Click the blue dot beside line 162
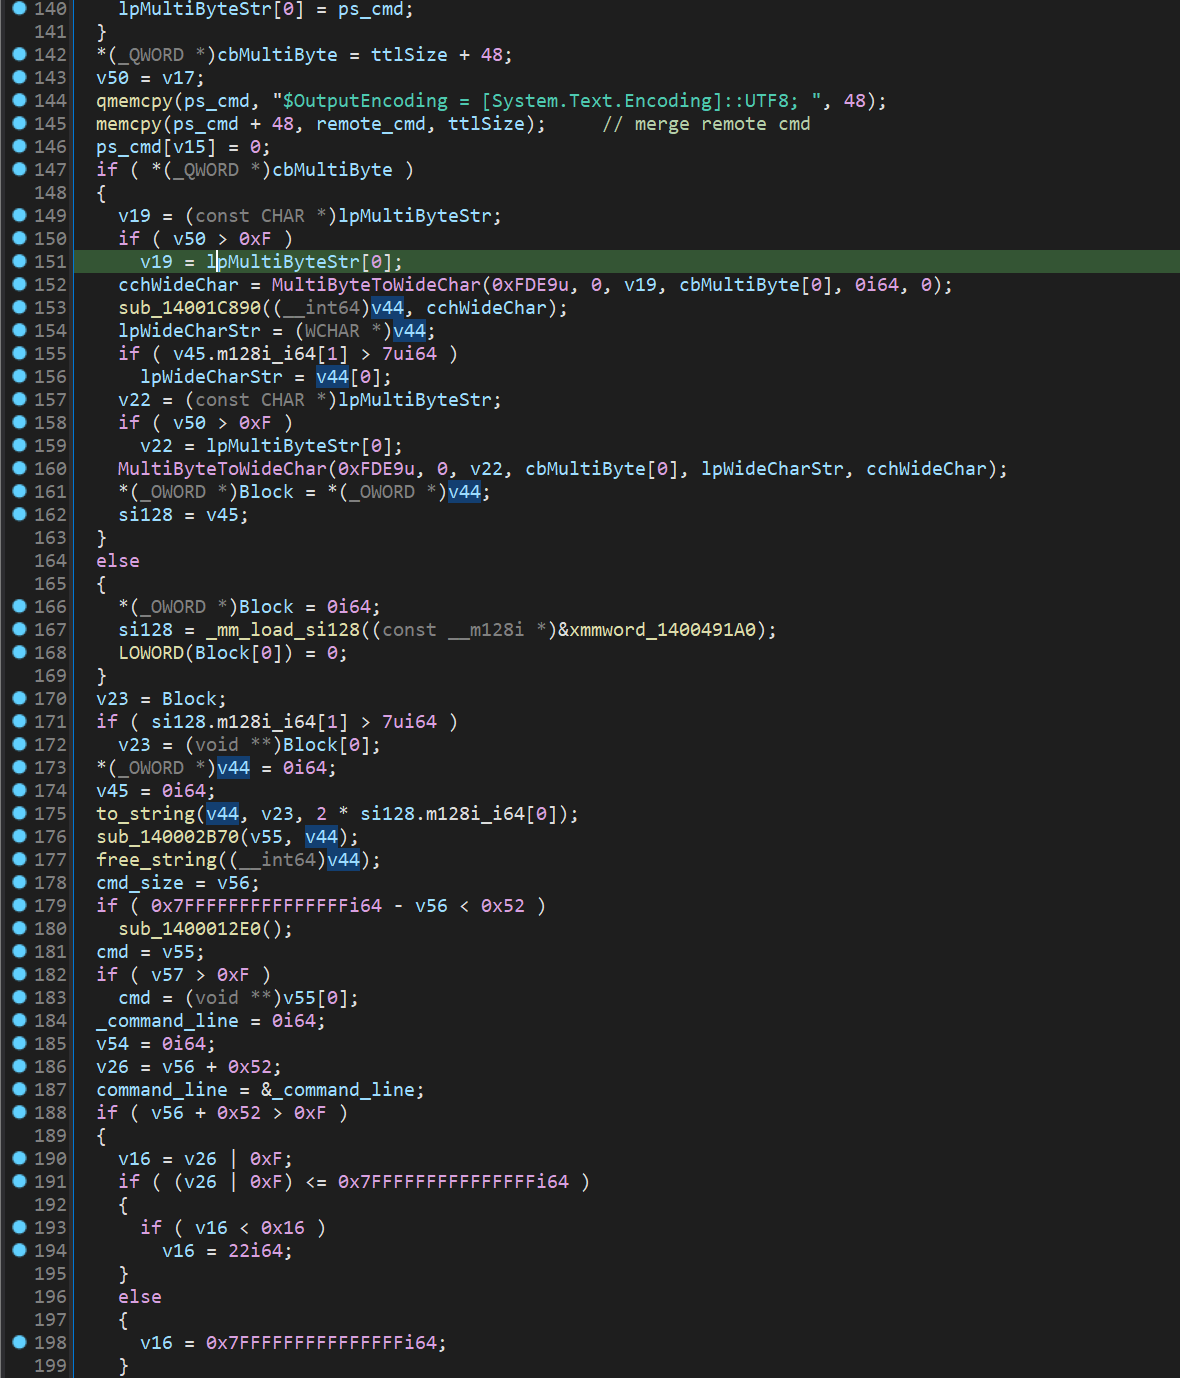Screen dimensions: 1180x1378 [x=19, y=514]
